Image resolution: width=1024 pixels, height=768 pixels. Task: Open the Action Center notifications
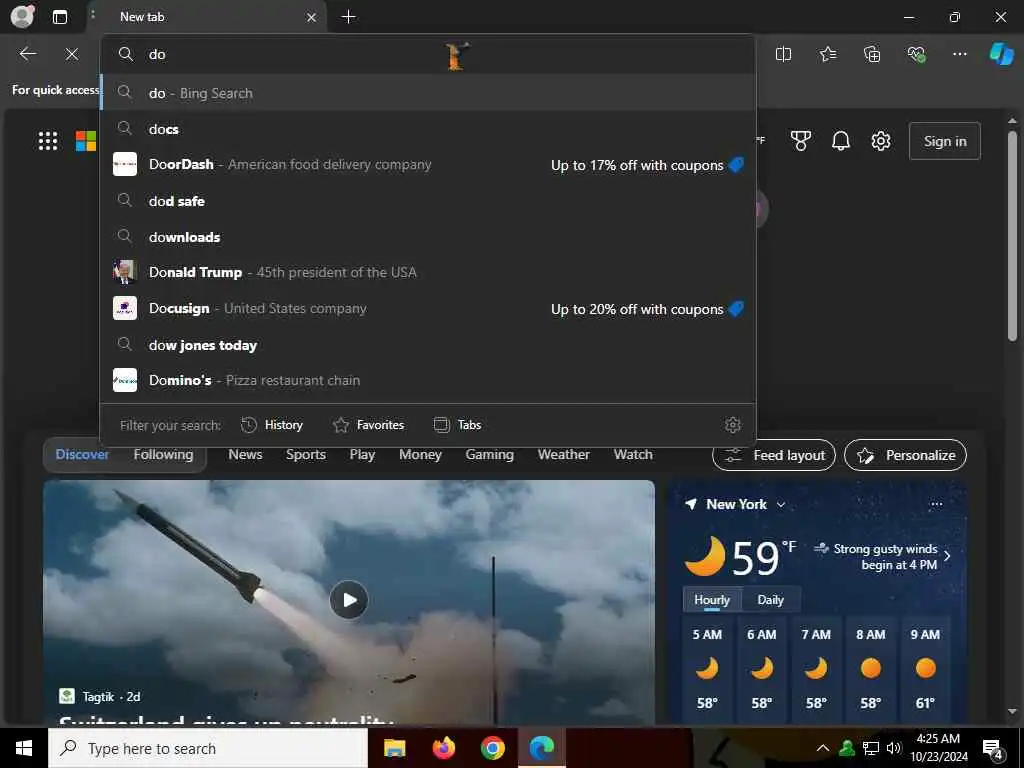[993, 749]
